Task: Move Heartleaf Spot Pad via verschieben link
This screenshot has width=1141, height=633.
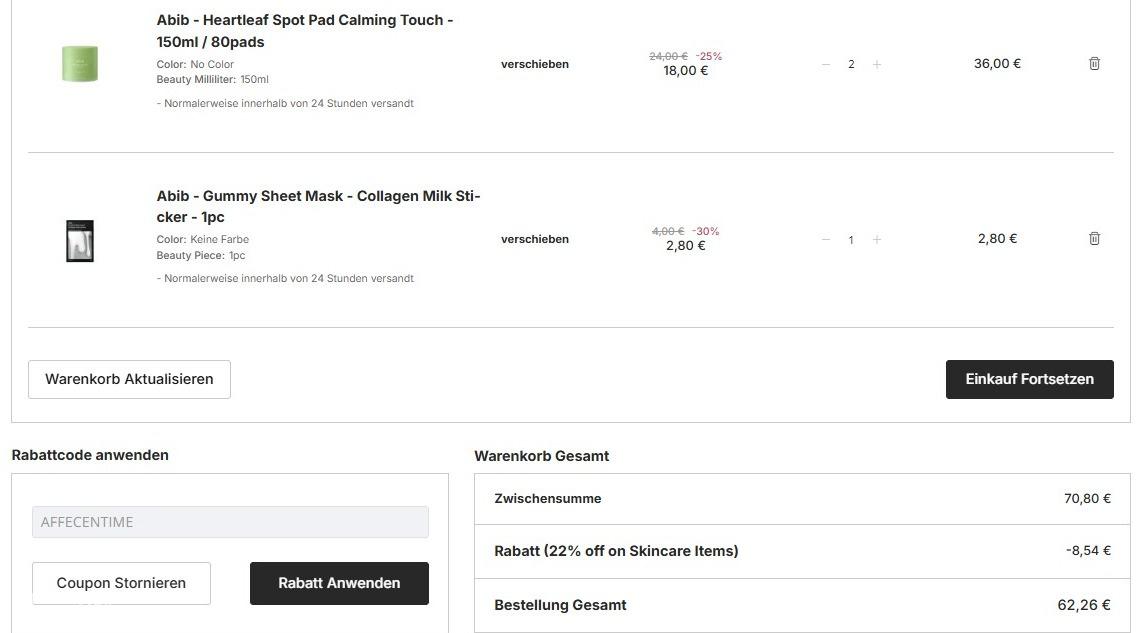Action: [535, 64]
